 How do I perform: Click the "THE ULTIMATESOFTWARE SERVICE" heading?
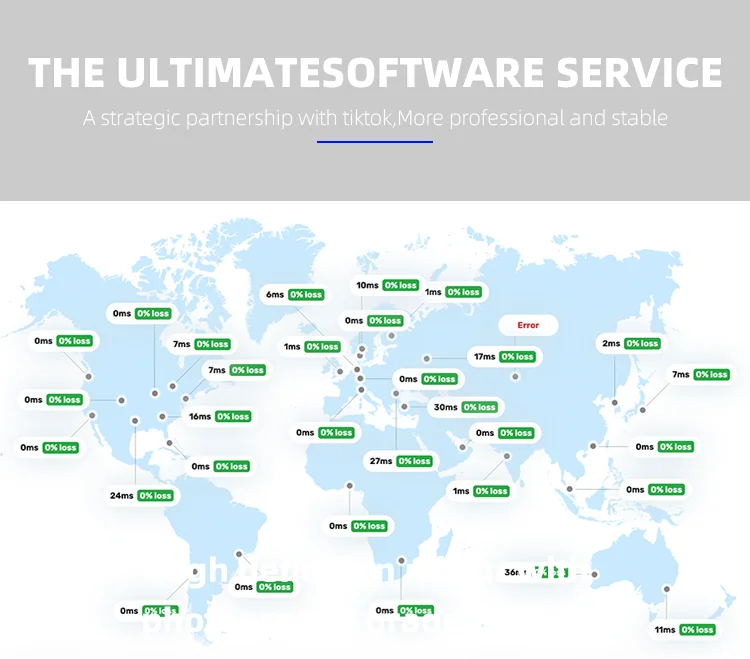(x=375, y=73)
